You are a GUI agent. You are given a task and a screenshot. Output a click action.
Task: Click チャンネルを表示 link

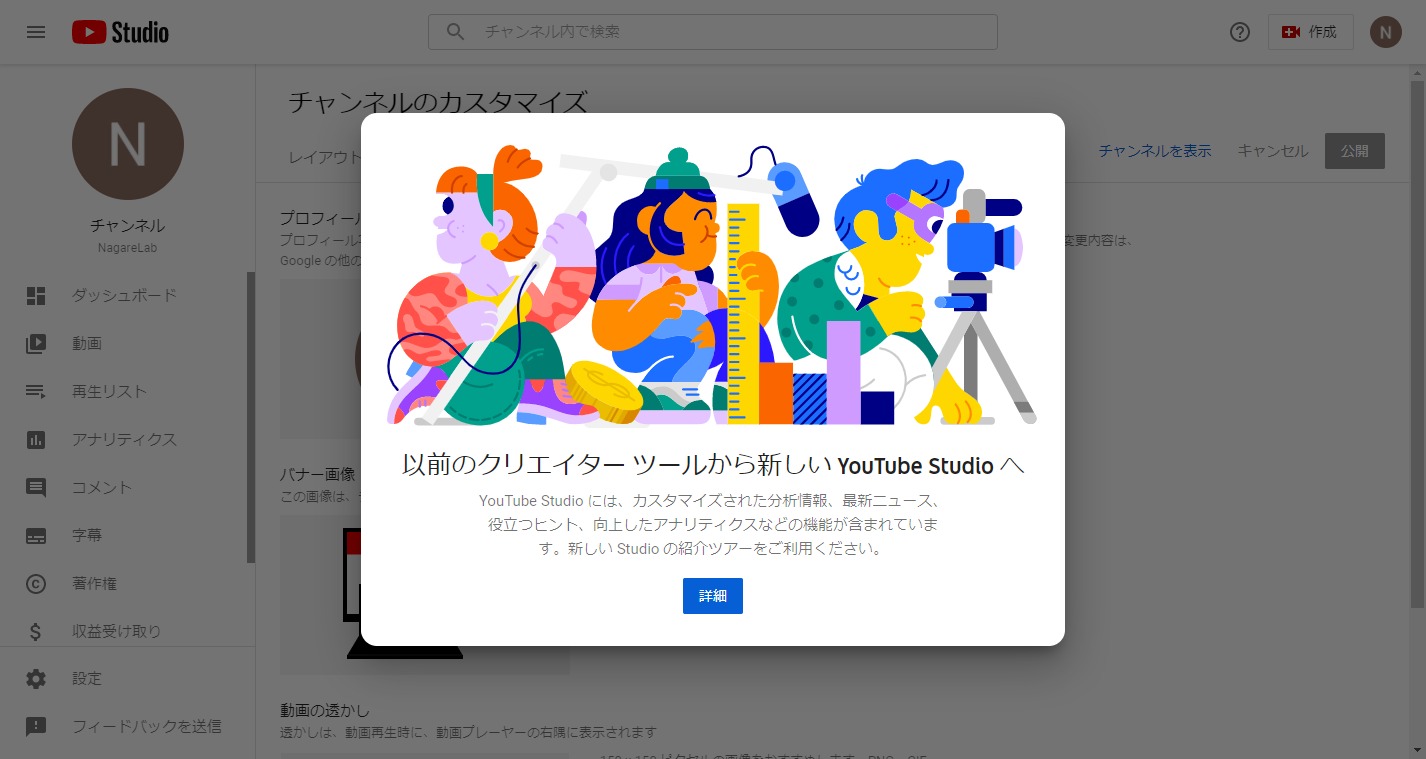(x=1155, y=151)
